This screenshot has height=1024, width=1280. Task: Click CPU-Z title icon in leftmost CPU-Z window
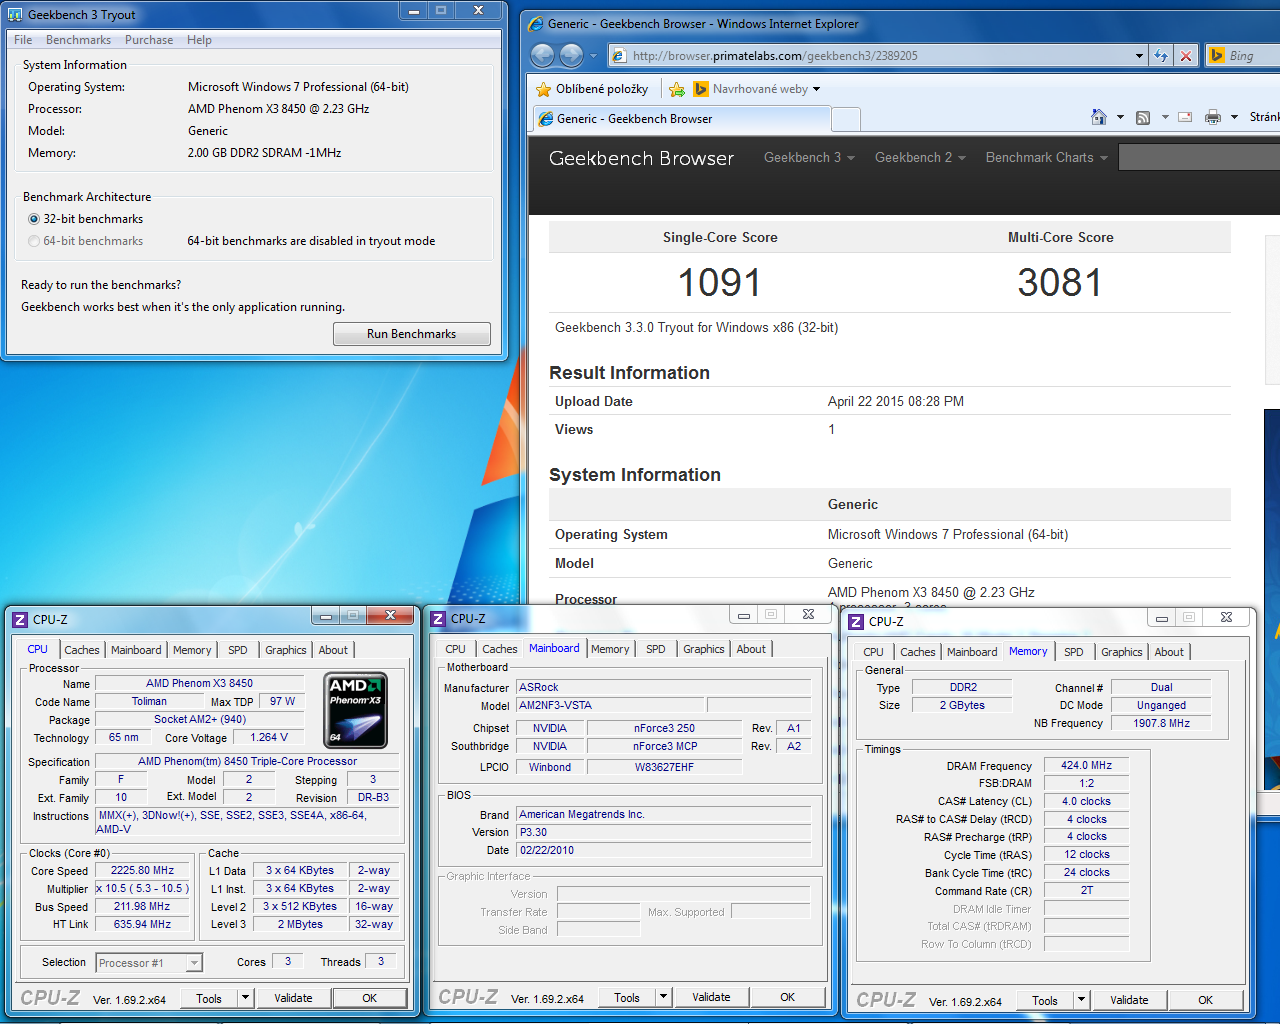coord(20,619)
